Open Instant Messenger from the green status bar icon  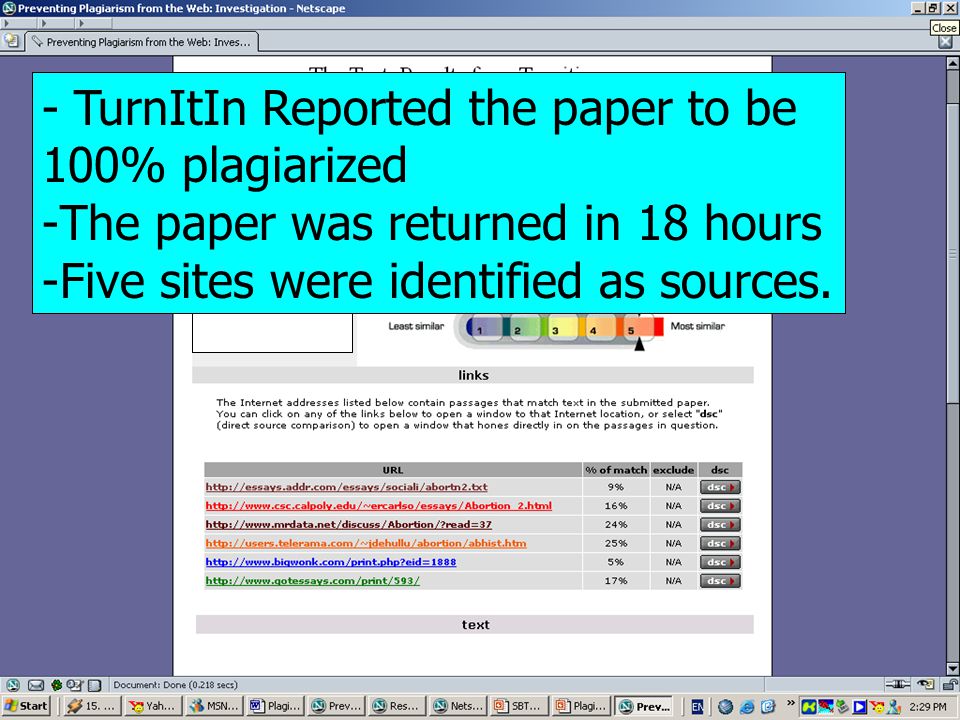click(x=56, y=685)
